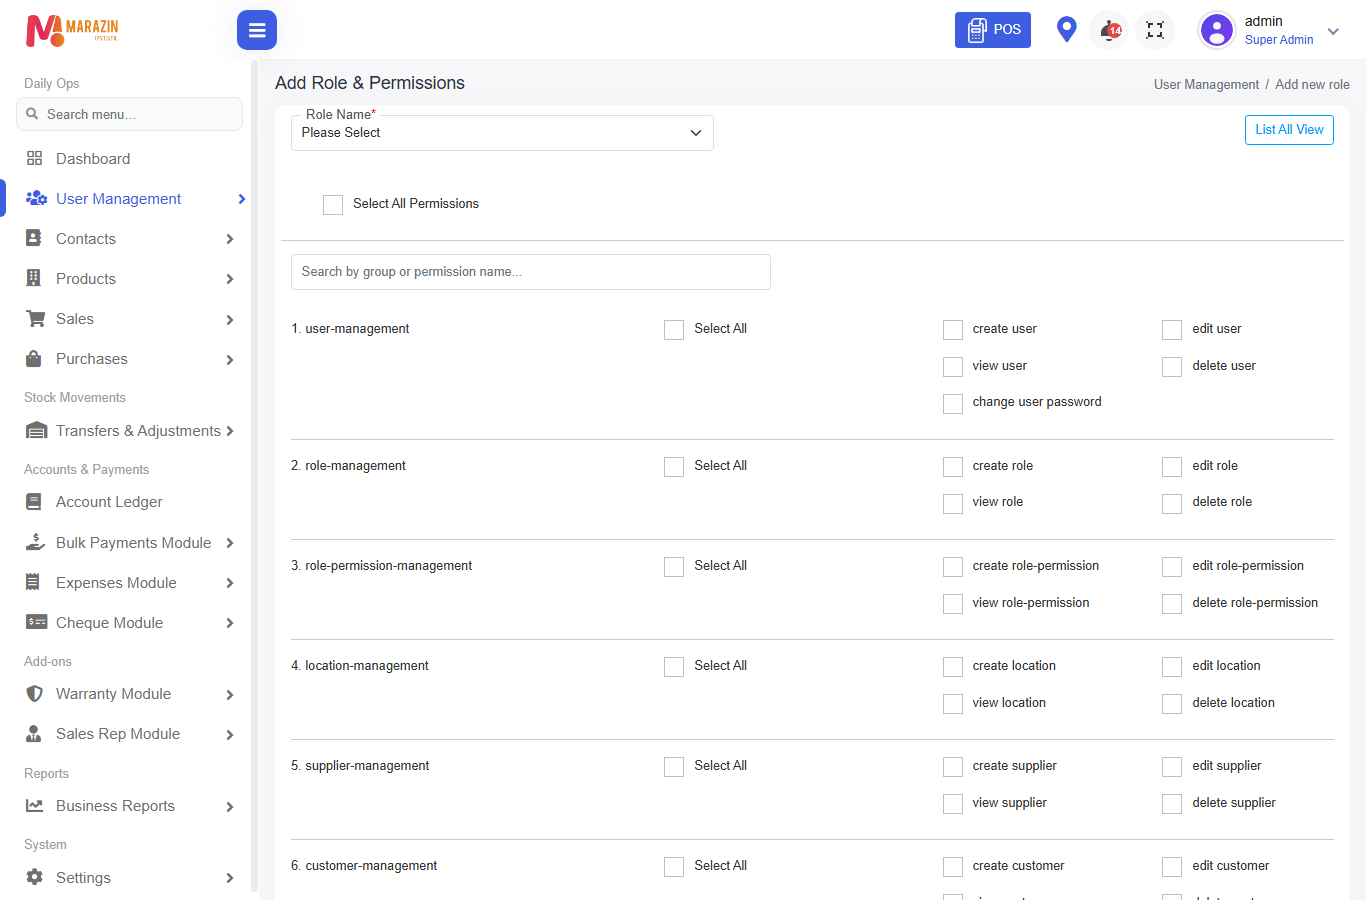Click the hamburger menu toggle button
Screen dimensions: 1366x900
pos(257,30)
